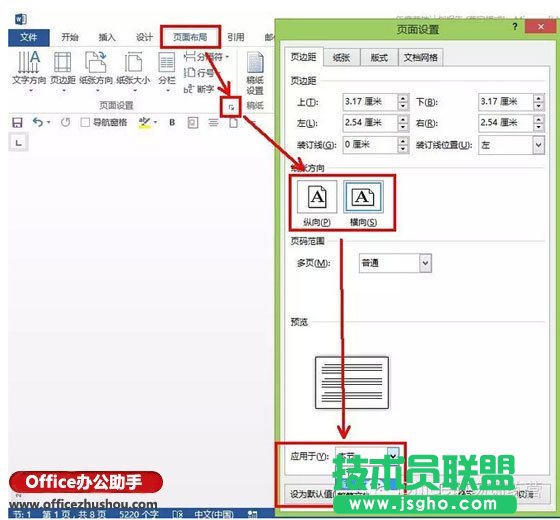Click the gutter spinner arrows
Screen dimensions: 560x520
pos(403,145)
